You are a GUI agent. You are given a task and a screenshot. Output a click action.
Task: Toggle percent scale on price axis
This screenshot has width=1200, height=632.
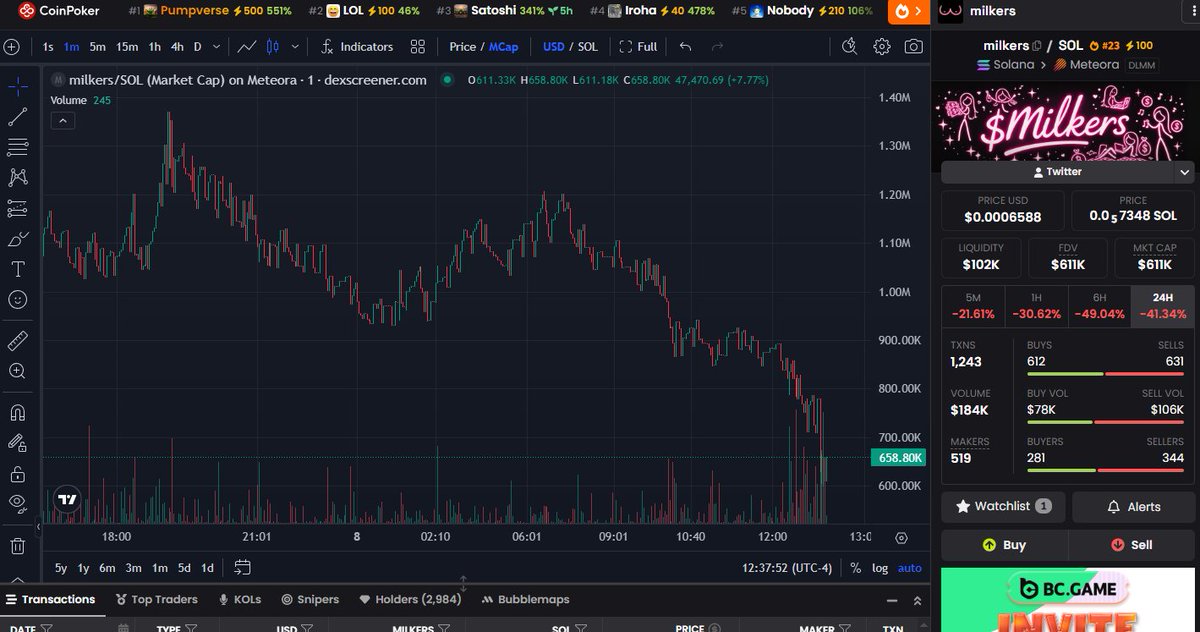tap(856, 568)
